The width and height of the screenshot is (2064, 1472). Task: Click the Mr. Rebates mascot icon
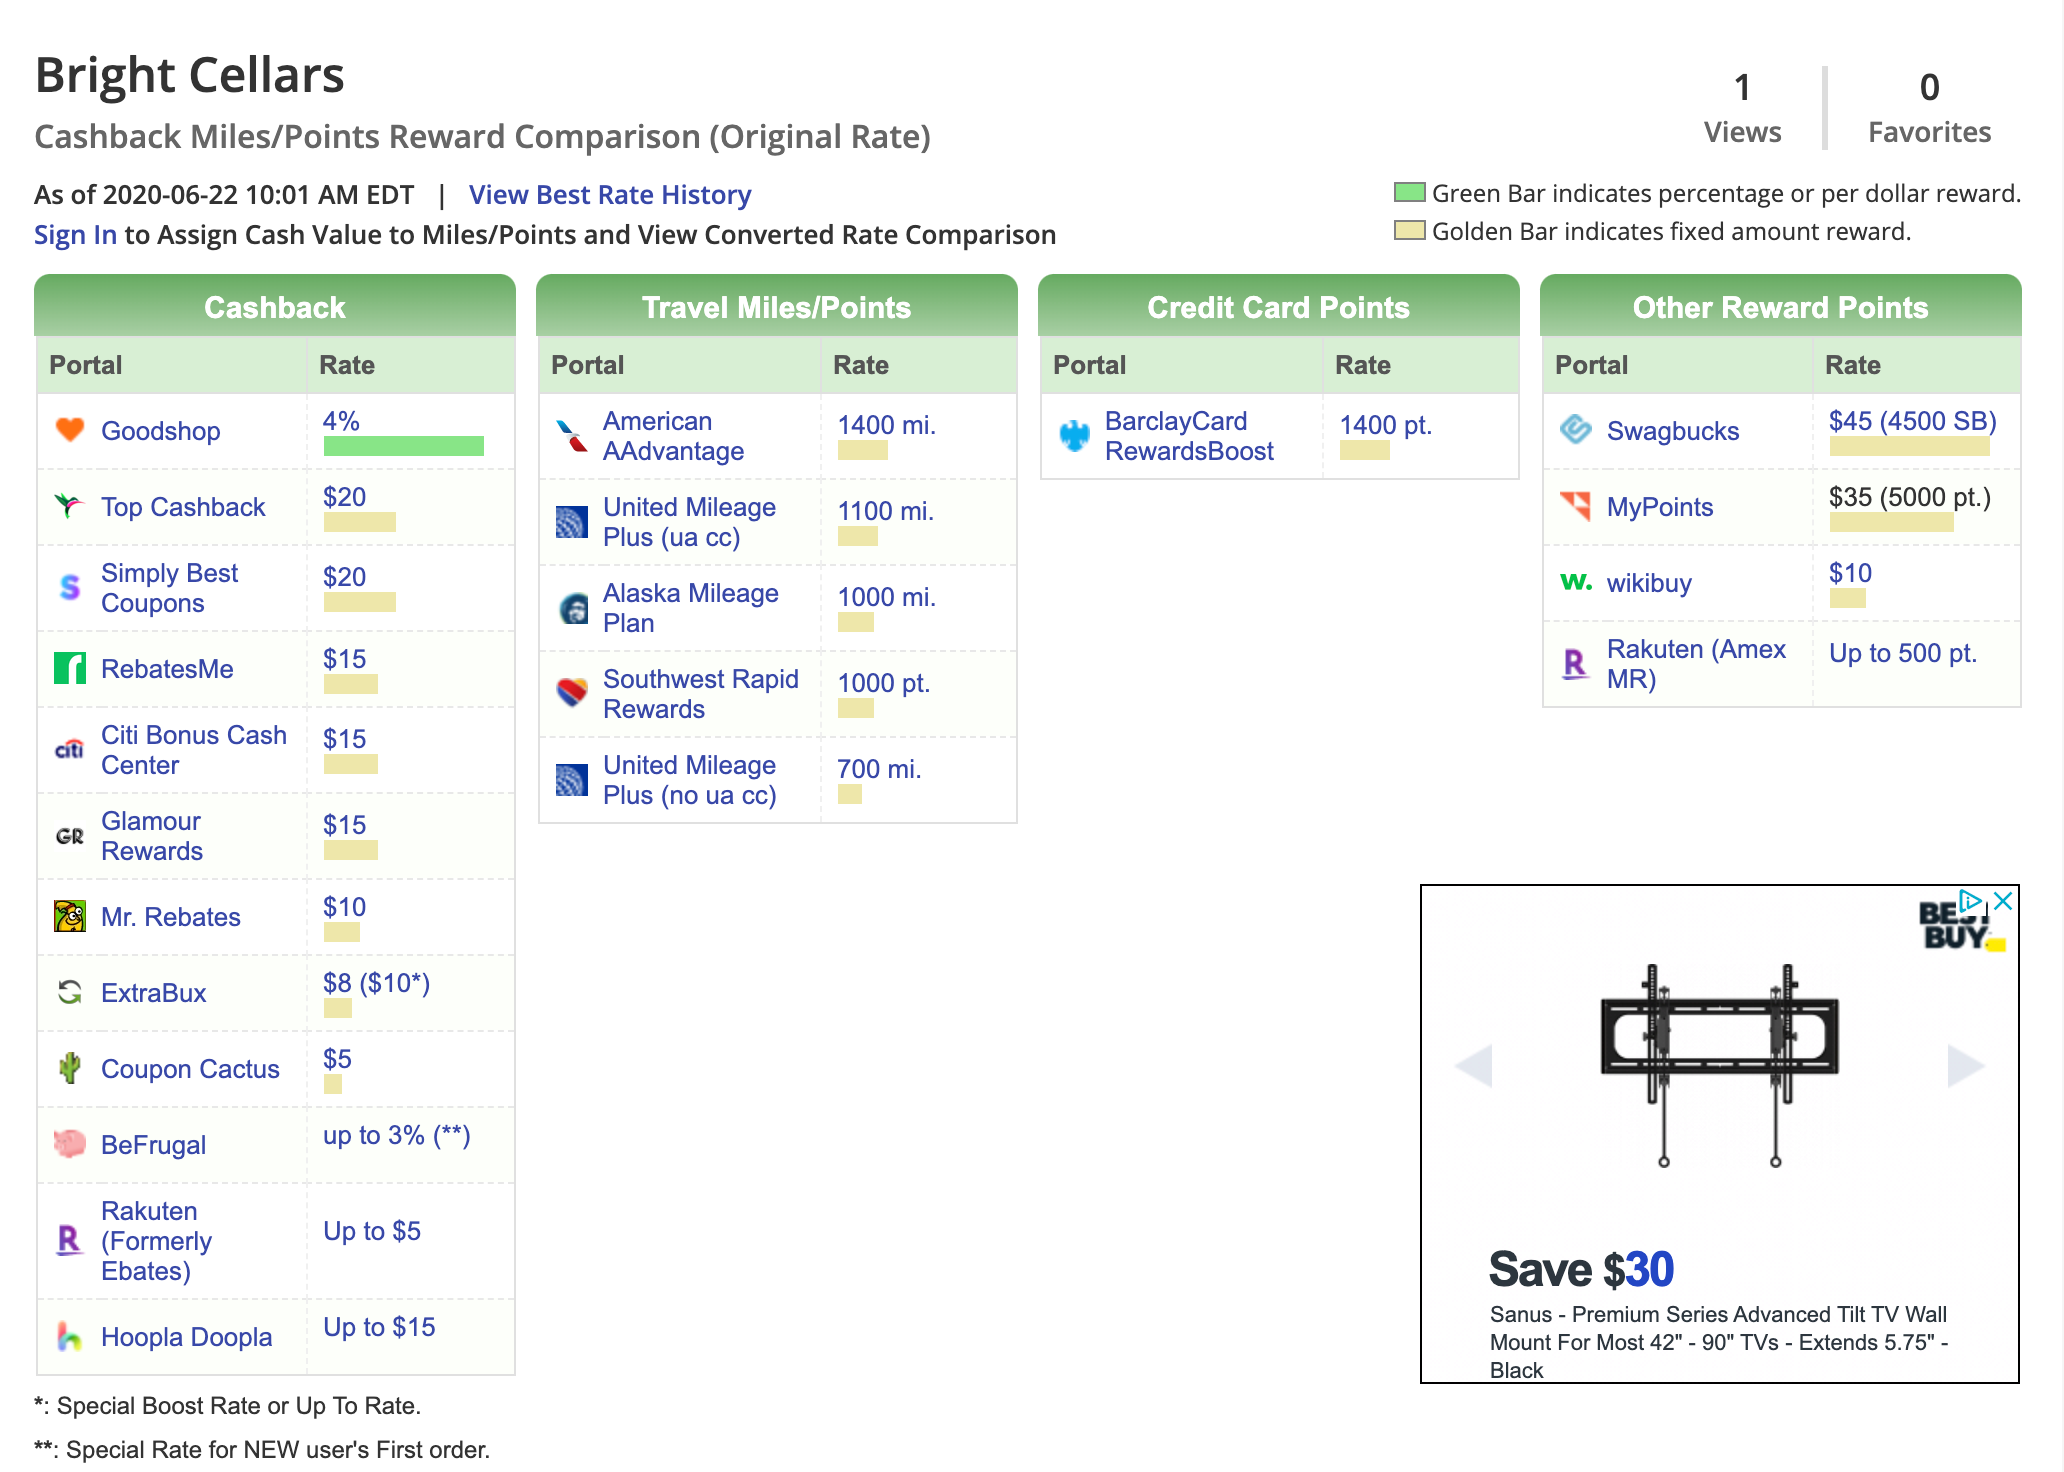tap(70, 916)
